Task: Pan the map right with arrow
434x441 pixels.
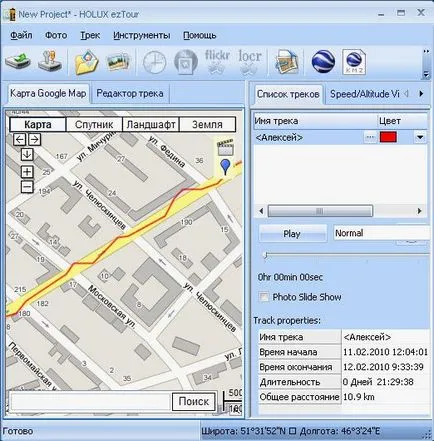Action: [34, 139]
